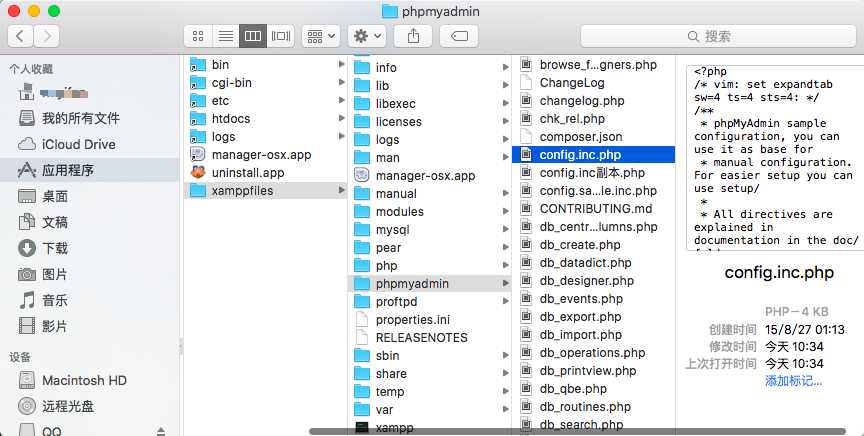864x436 pixels.
Task: Select 应用程序 in sidebar
Action: [x=89, y=170]
